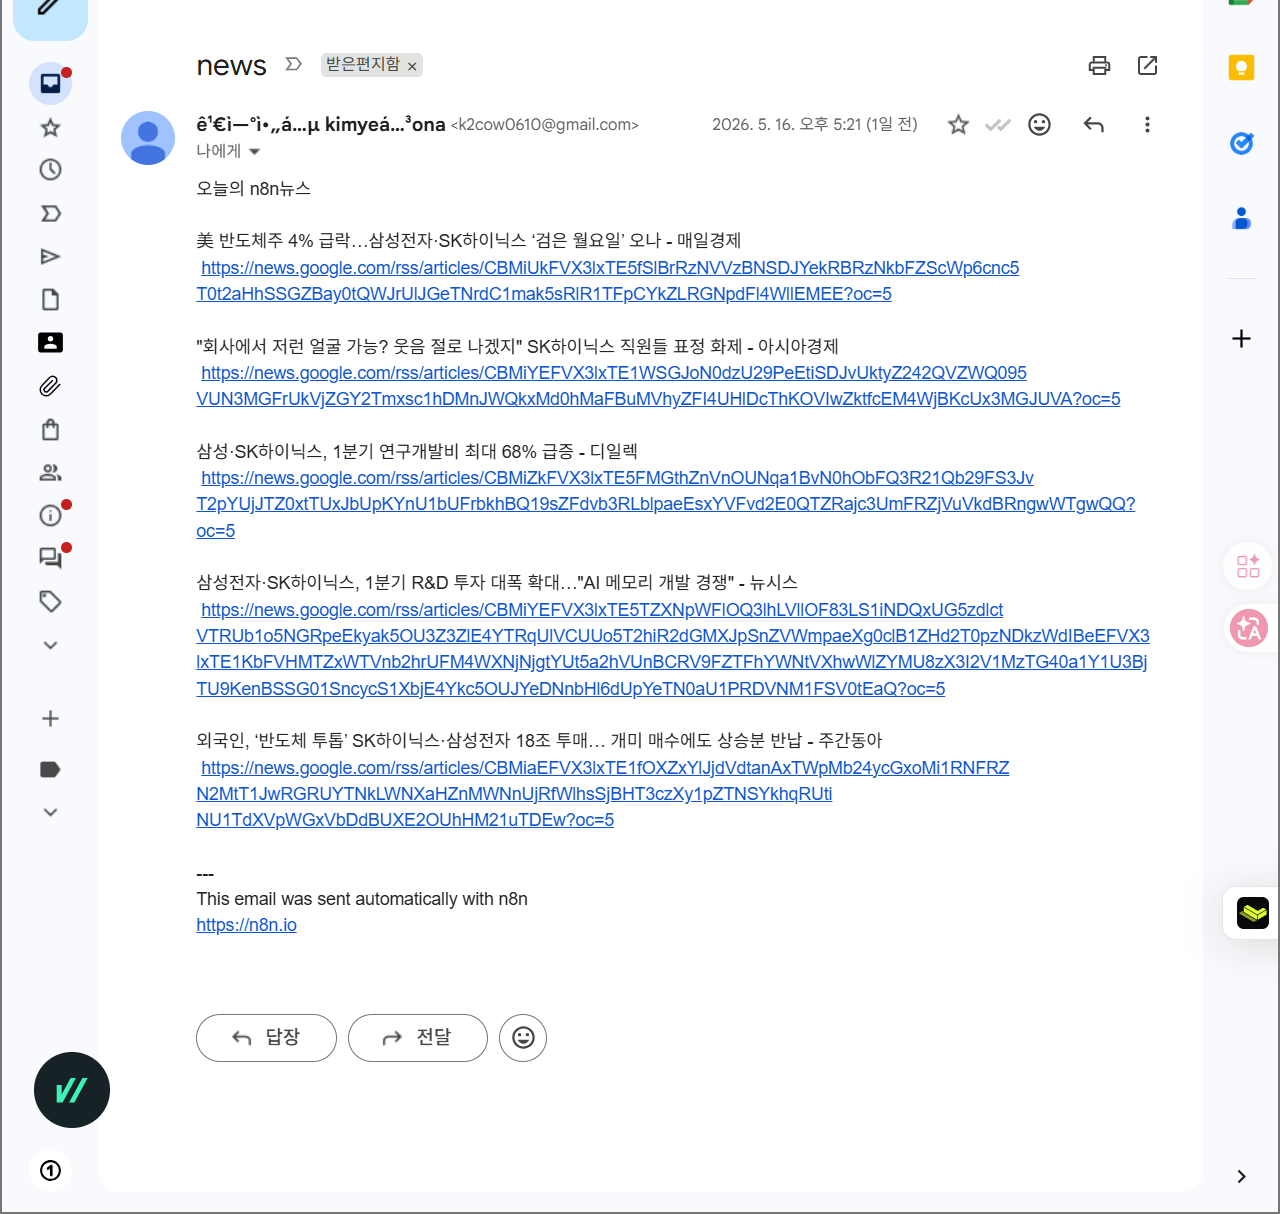Click the headline ending in 매일경제

tap(468, 241)
